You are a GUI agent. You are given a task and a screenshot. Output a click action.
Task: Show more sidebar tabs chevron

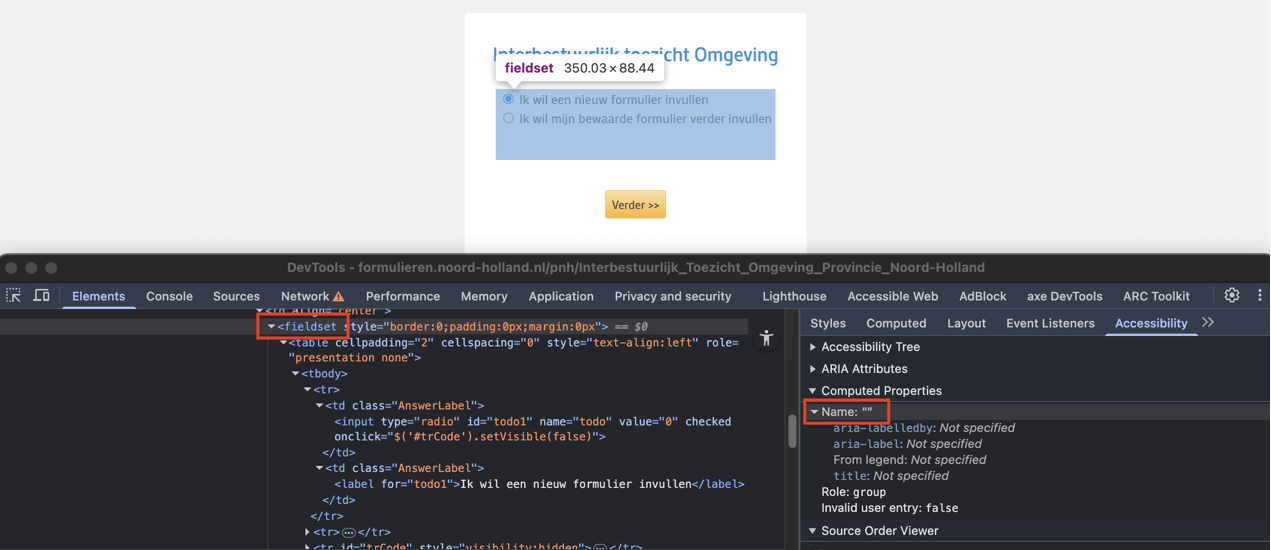pos(1208,323)
